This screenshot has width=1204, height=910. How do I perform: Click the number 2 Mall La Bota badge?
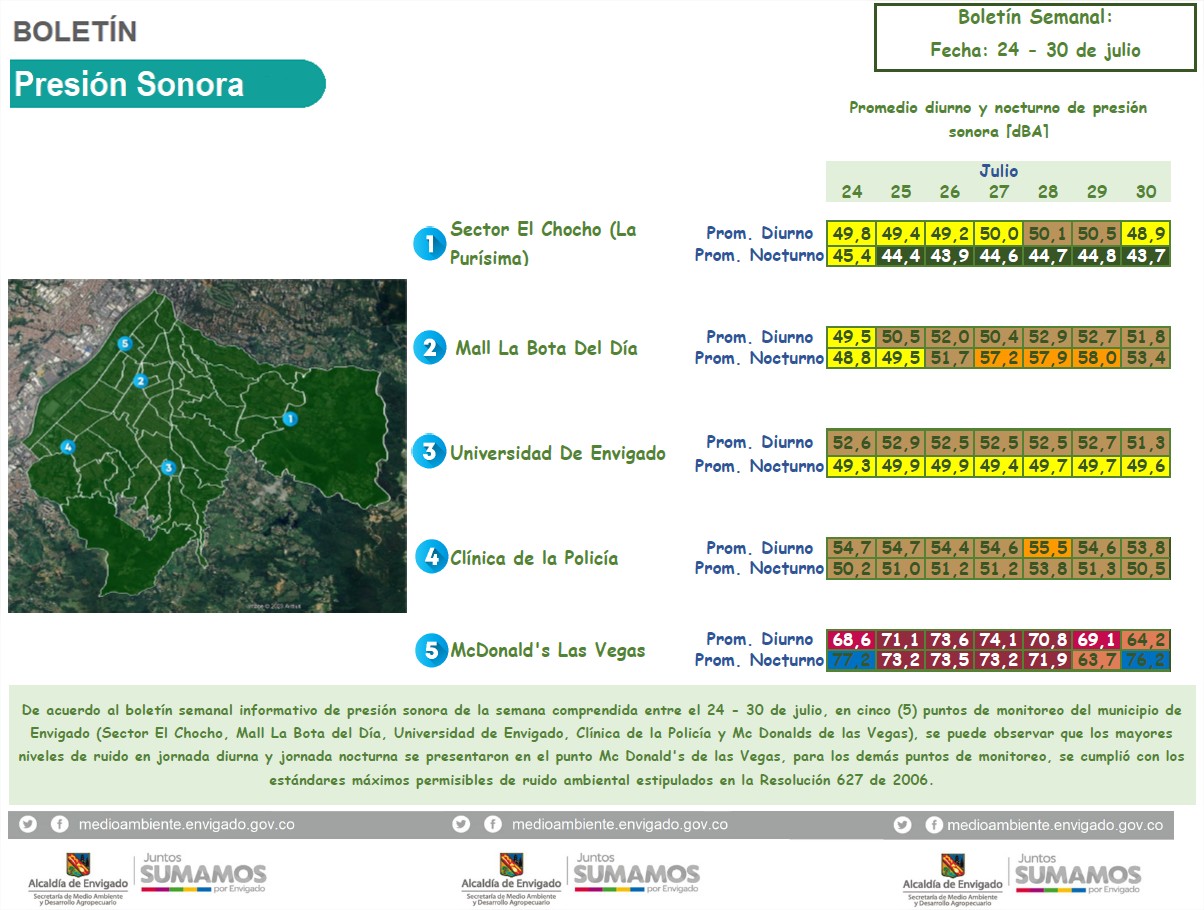(x=430, y=348)
